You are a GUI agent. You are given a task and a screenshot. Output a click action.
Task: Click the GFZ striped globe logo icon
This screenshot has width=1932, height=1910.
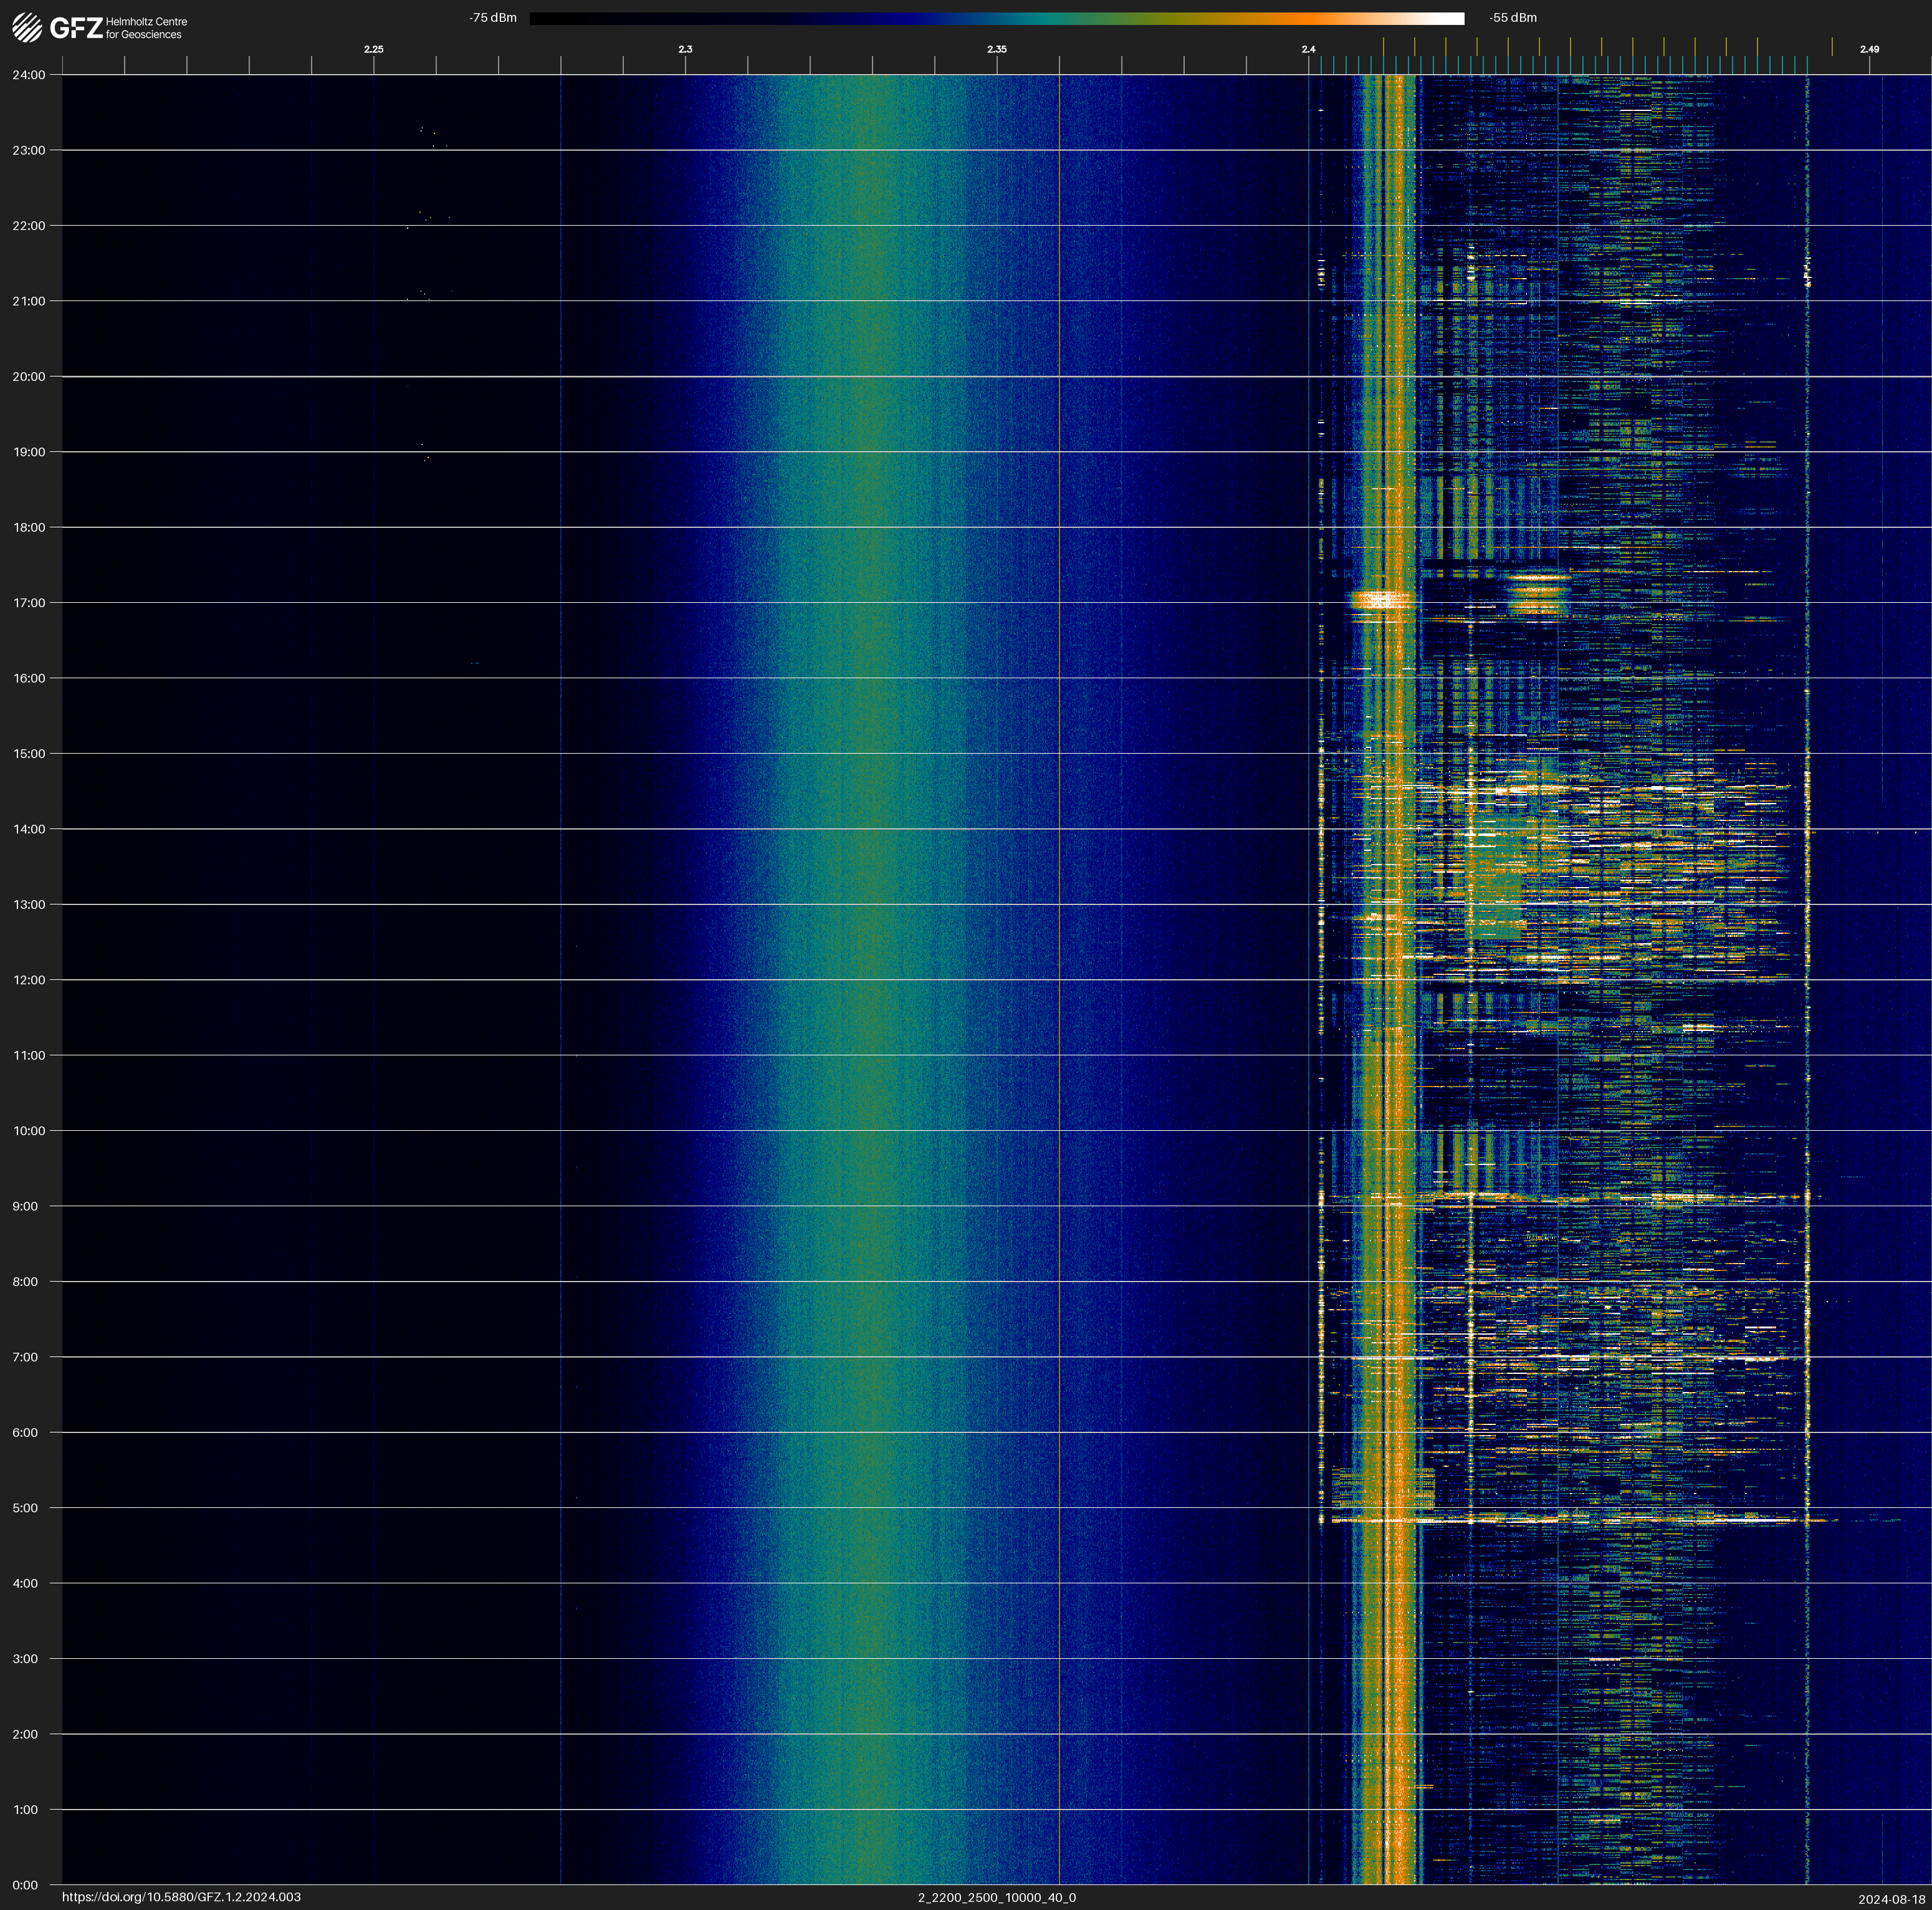[x=27, y=27]
